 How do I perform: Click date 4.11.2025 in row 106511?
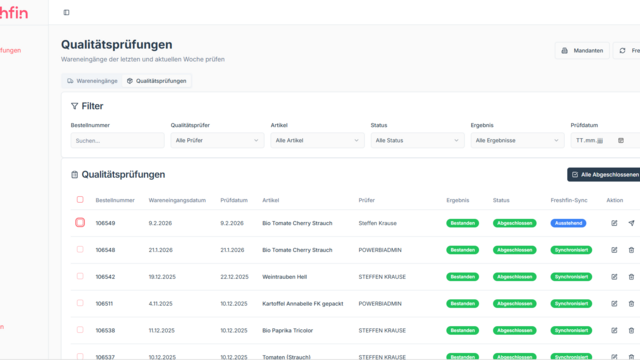pos(160,304)
